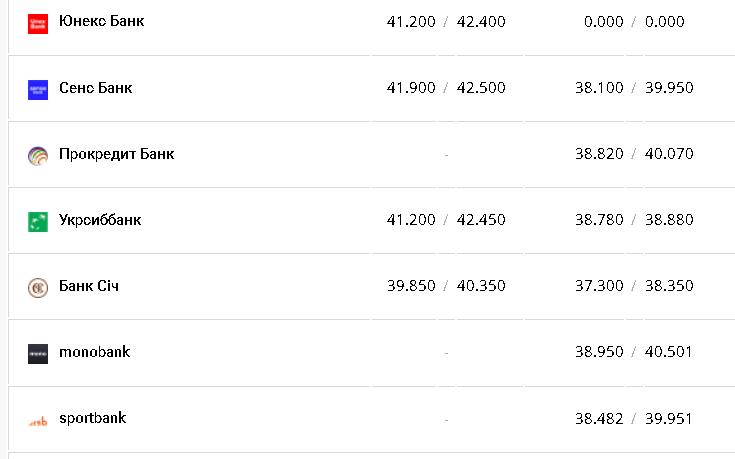Click the Банк Січ logo icon
735x459 pixels.
(38, 287)
